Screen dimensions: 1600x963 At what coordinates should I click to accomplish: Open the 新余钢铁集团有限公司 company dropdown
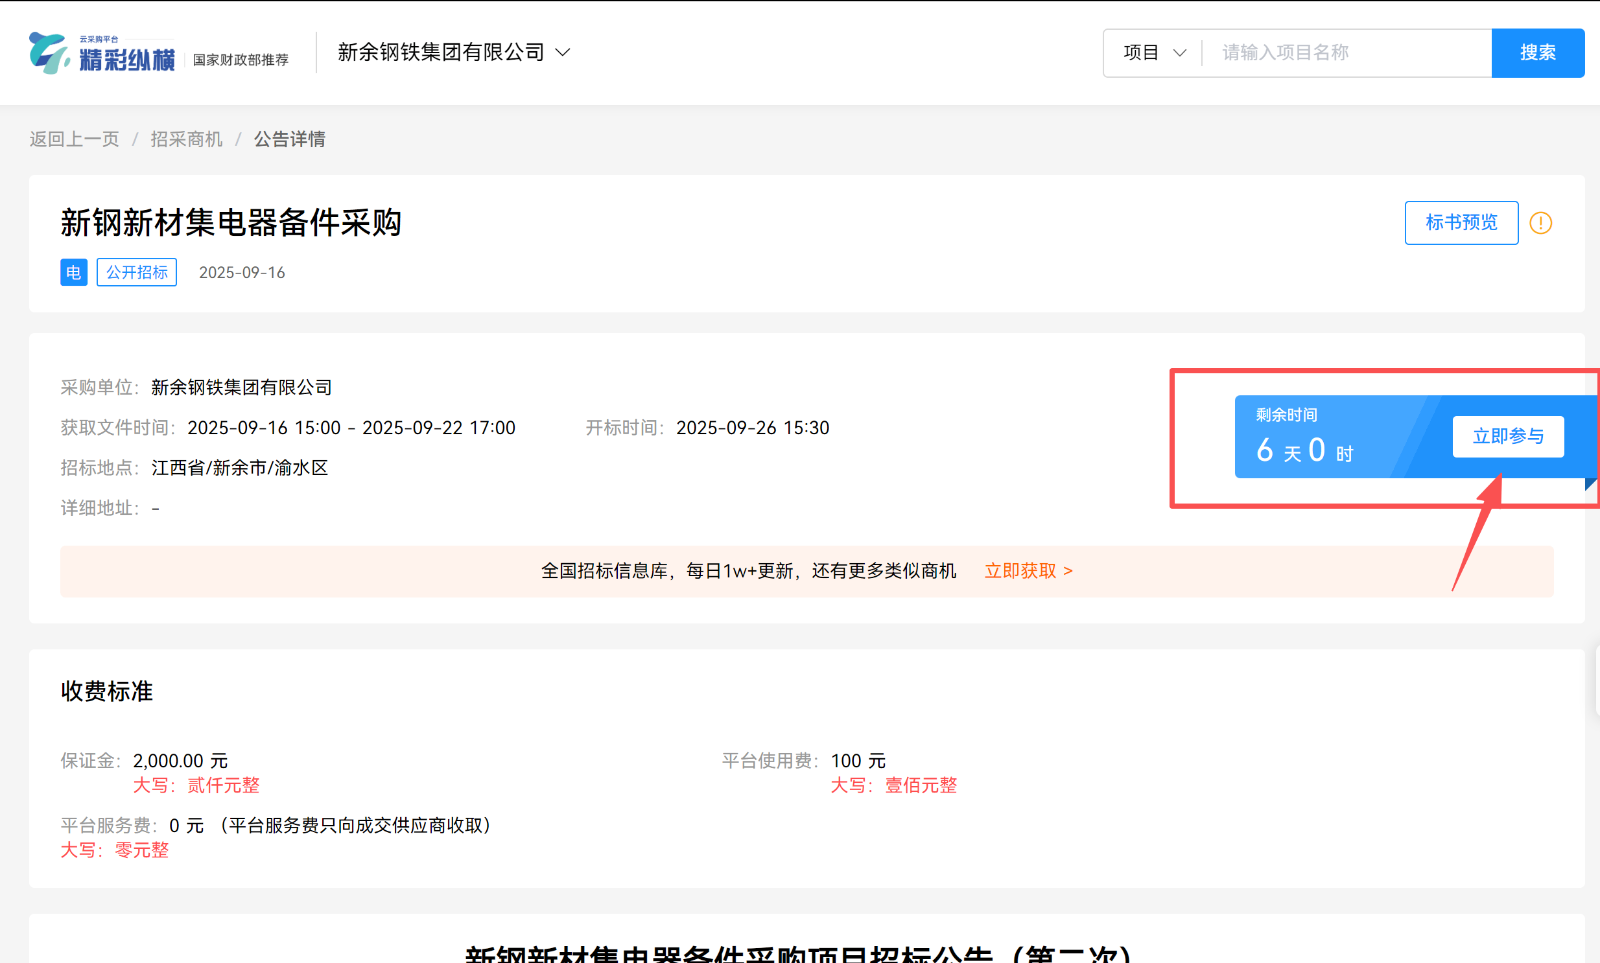tap(453, 52)
